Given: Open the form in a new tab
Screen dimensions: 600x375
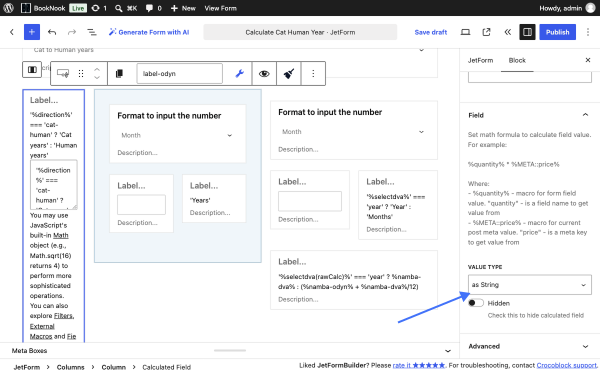Looking at the screenshot, I should pyautogui.click(x=486, y=32).
